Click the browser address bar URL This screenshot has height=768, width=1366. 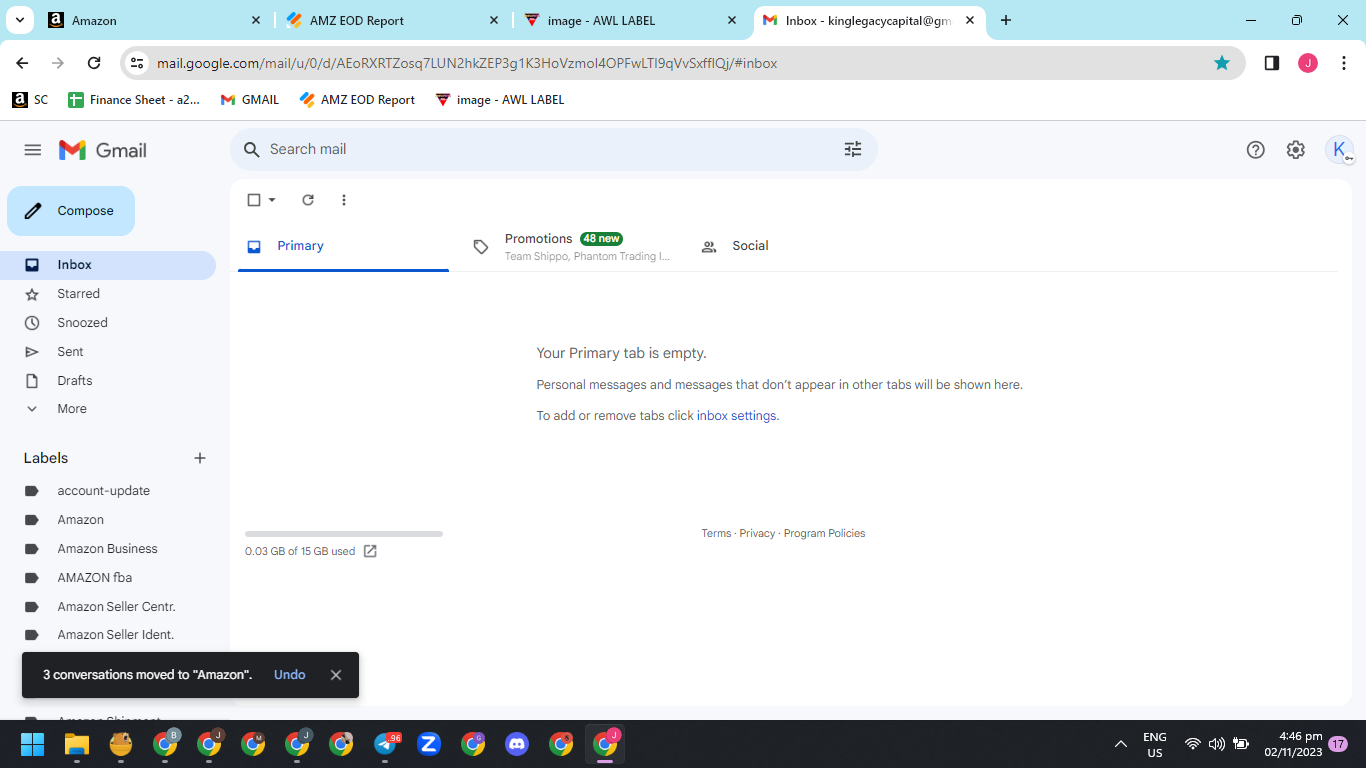coord(467,63)
